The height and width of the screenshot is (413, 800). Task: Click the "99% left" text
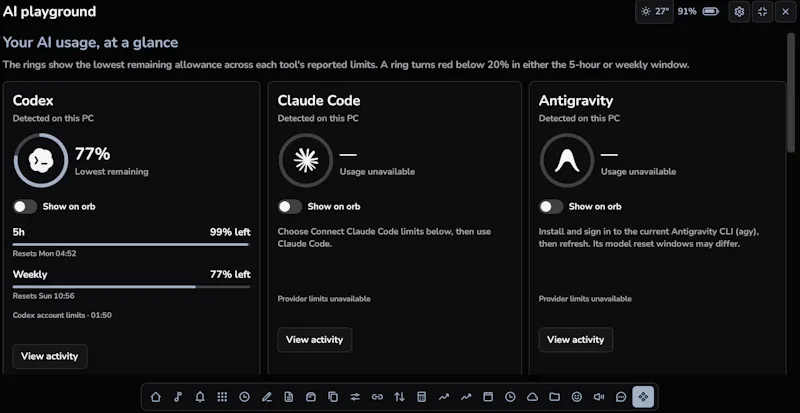coord(230,232)
